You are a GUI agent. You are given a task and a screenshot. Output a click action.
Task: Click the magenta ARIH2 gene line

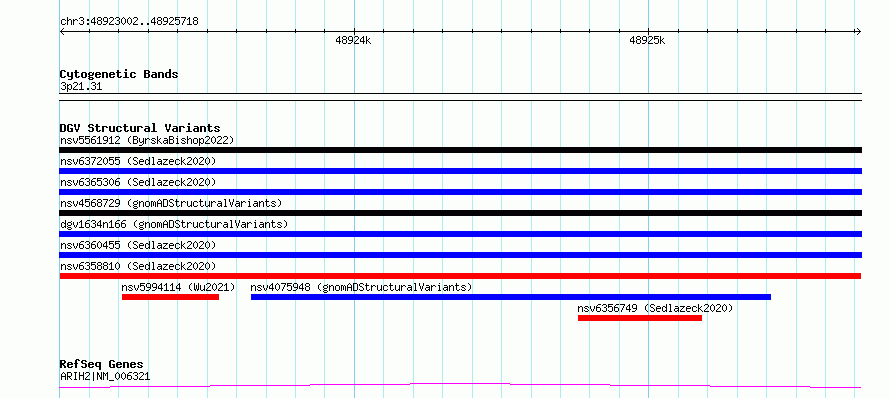(460, 386)
